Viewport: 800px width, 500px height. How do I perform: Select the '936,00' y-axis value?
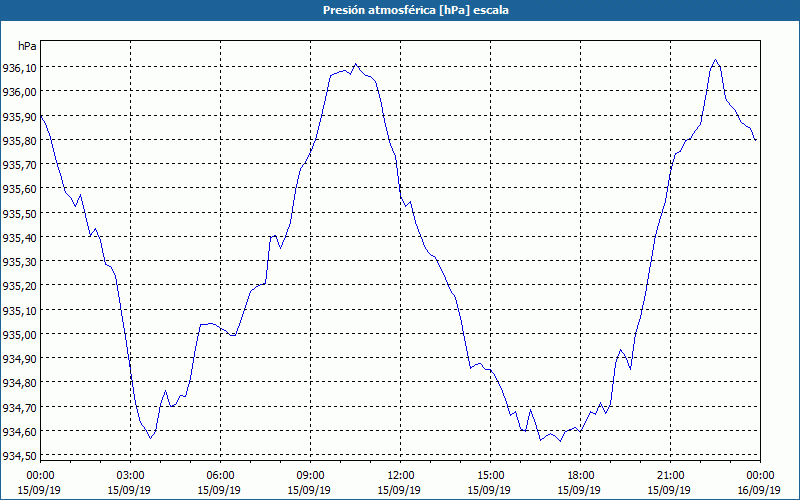tap(19, 91)
